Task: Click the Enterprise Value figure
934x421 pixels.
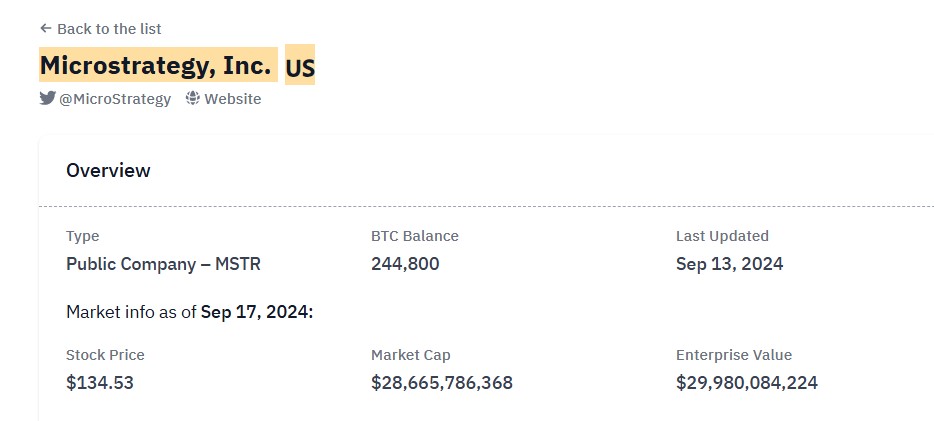Action: pos(747,382)
